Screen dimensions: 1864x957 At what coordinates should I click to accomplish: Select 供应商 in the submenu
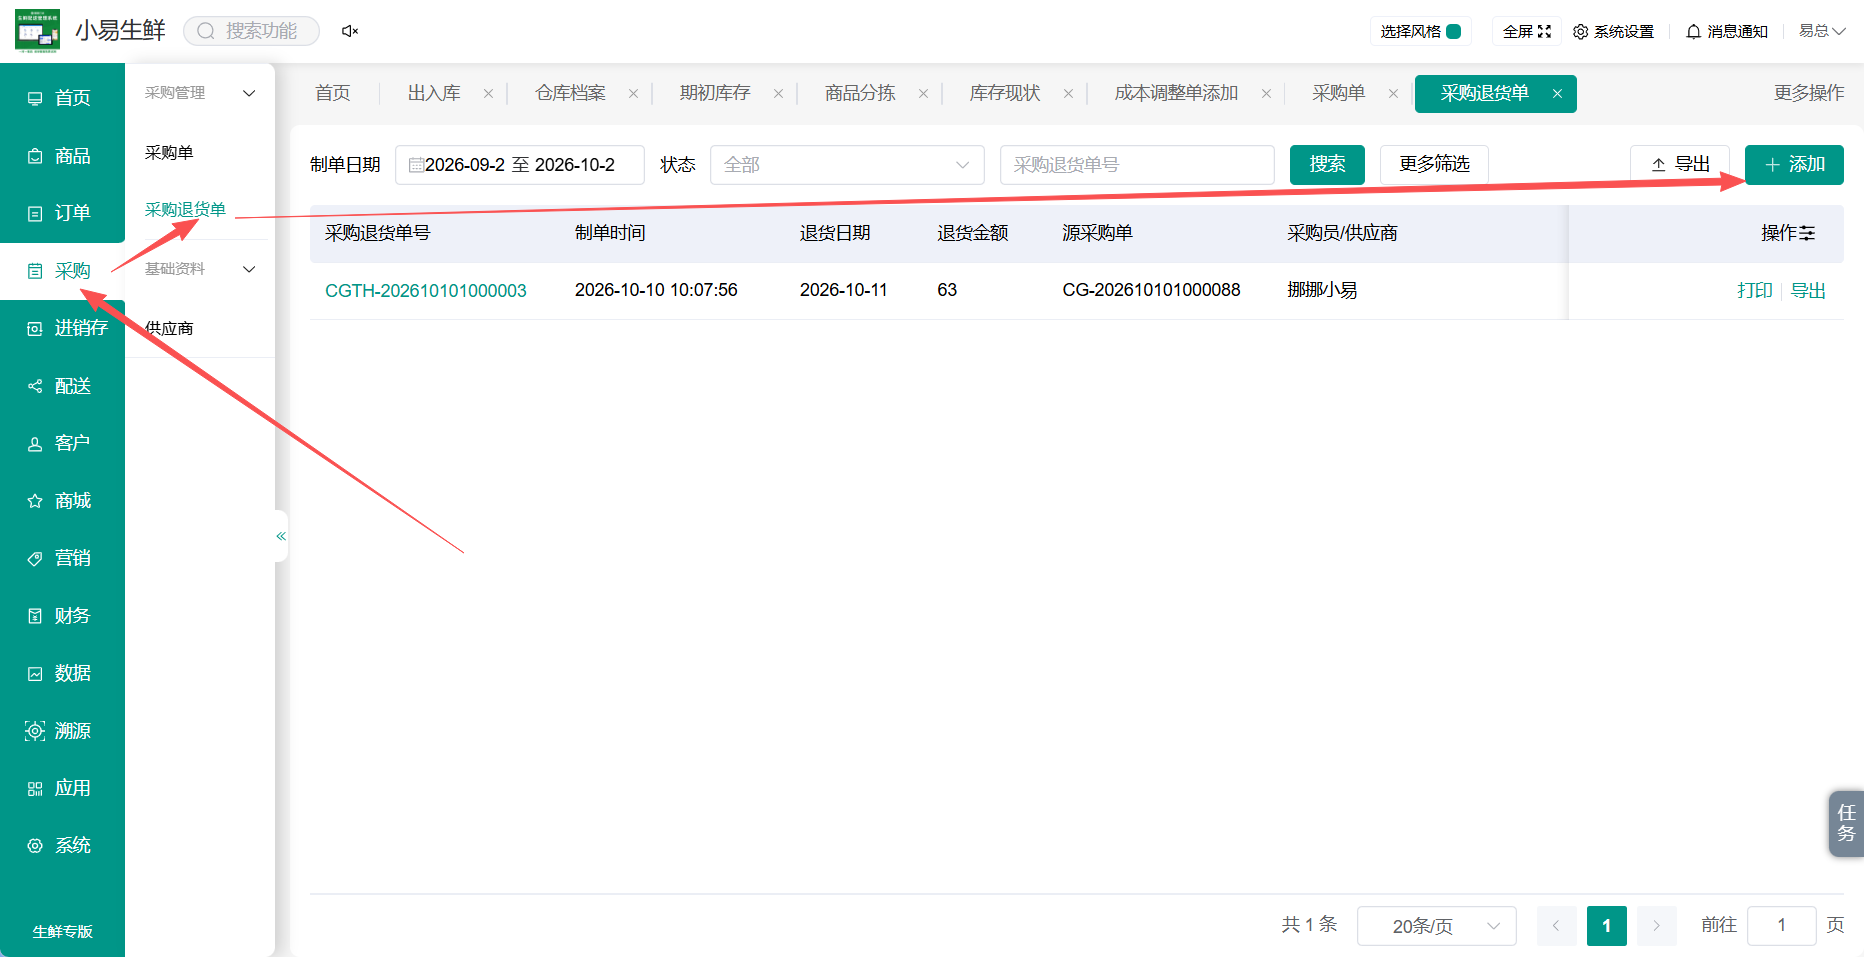(x=169, y=329)
